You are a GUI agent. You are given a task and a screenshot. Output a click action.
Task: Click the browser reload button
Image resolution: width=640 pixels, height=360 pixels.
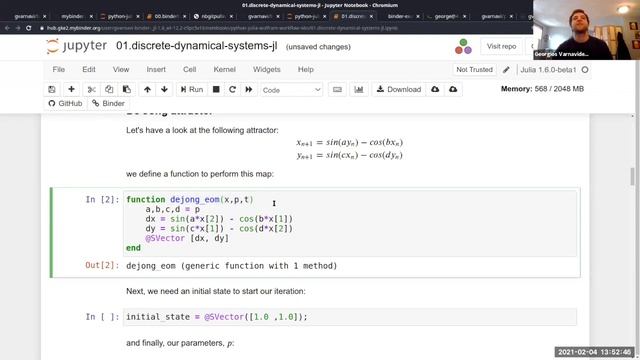coord(29,28)
